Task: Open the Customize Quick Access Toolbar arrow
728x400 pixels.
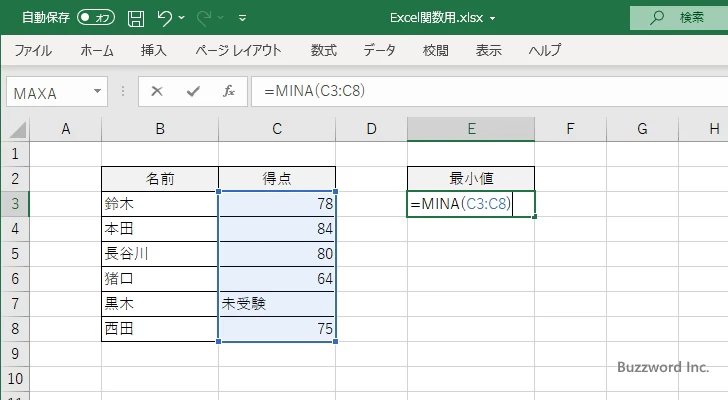Action: [x=242, y=18]
